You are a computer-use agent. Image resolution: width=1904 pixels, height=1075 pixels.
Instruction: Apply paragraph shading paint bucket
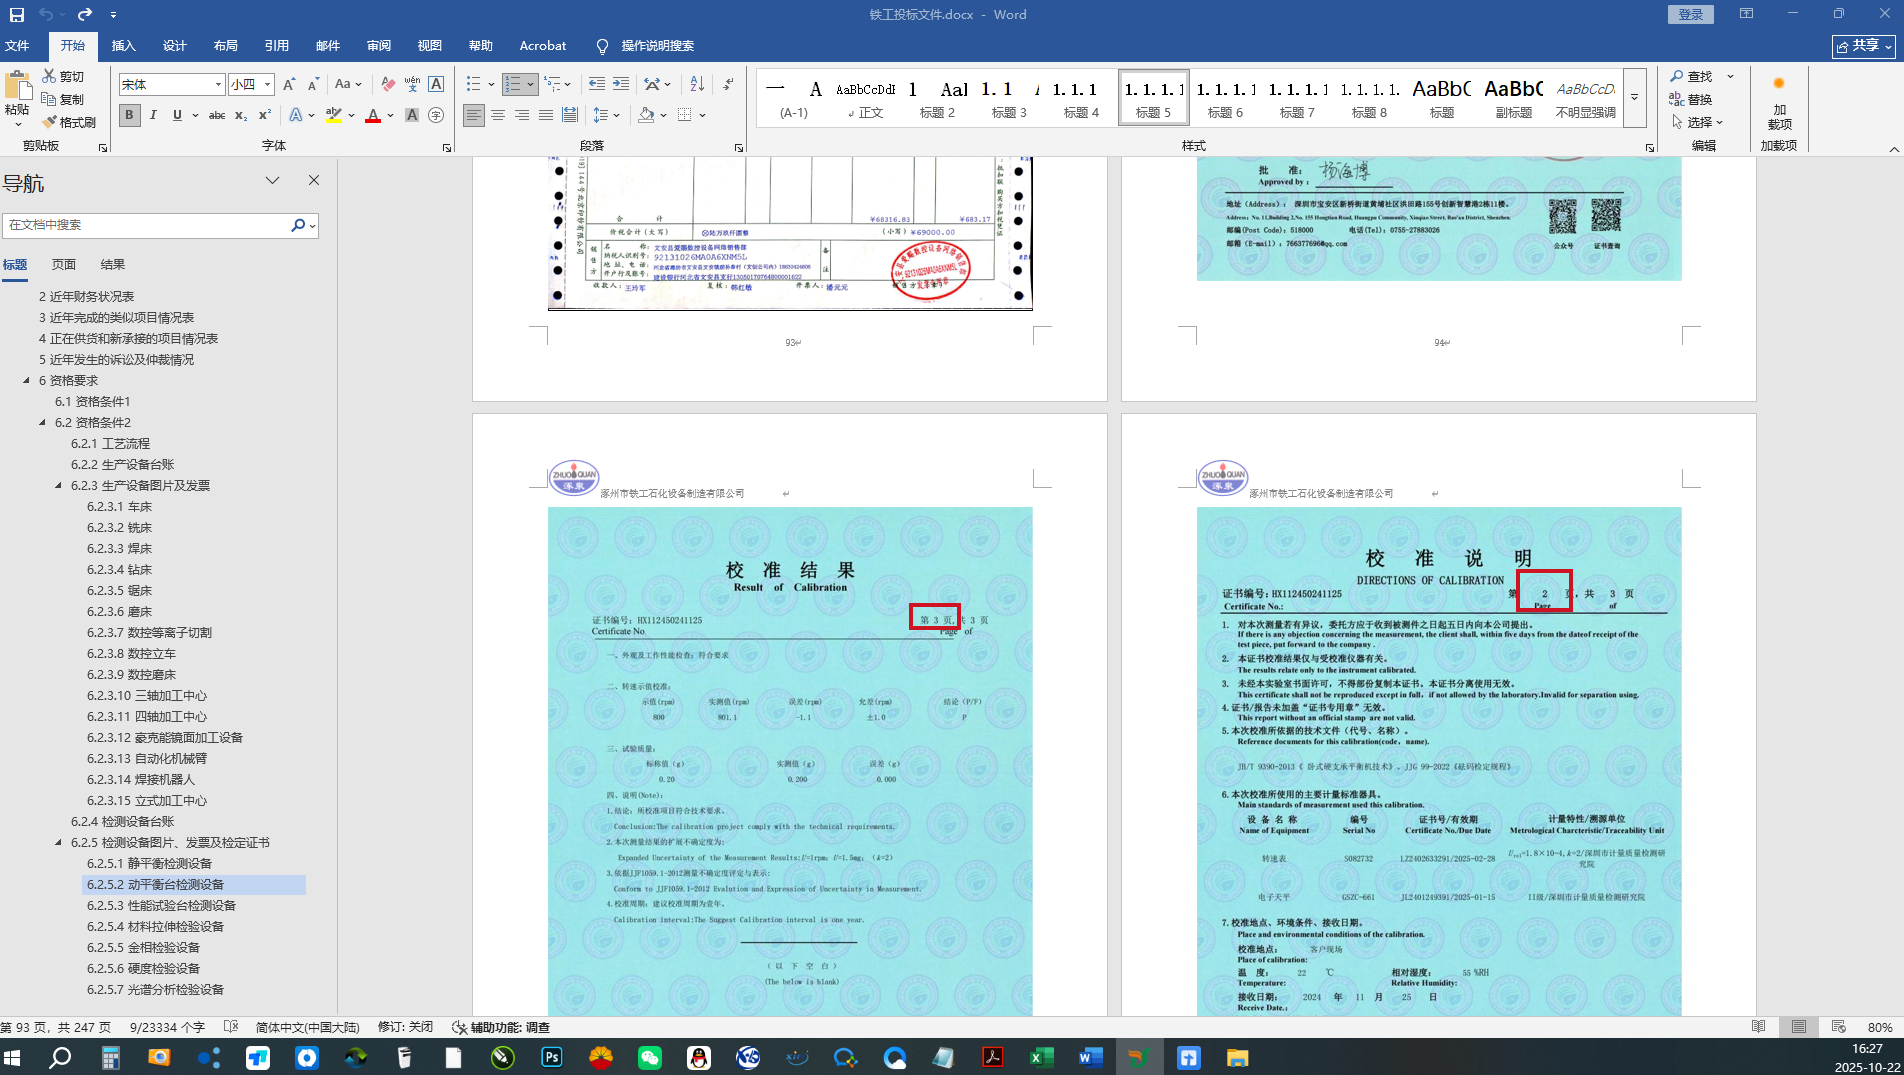click(646, 115)
